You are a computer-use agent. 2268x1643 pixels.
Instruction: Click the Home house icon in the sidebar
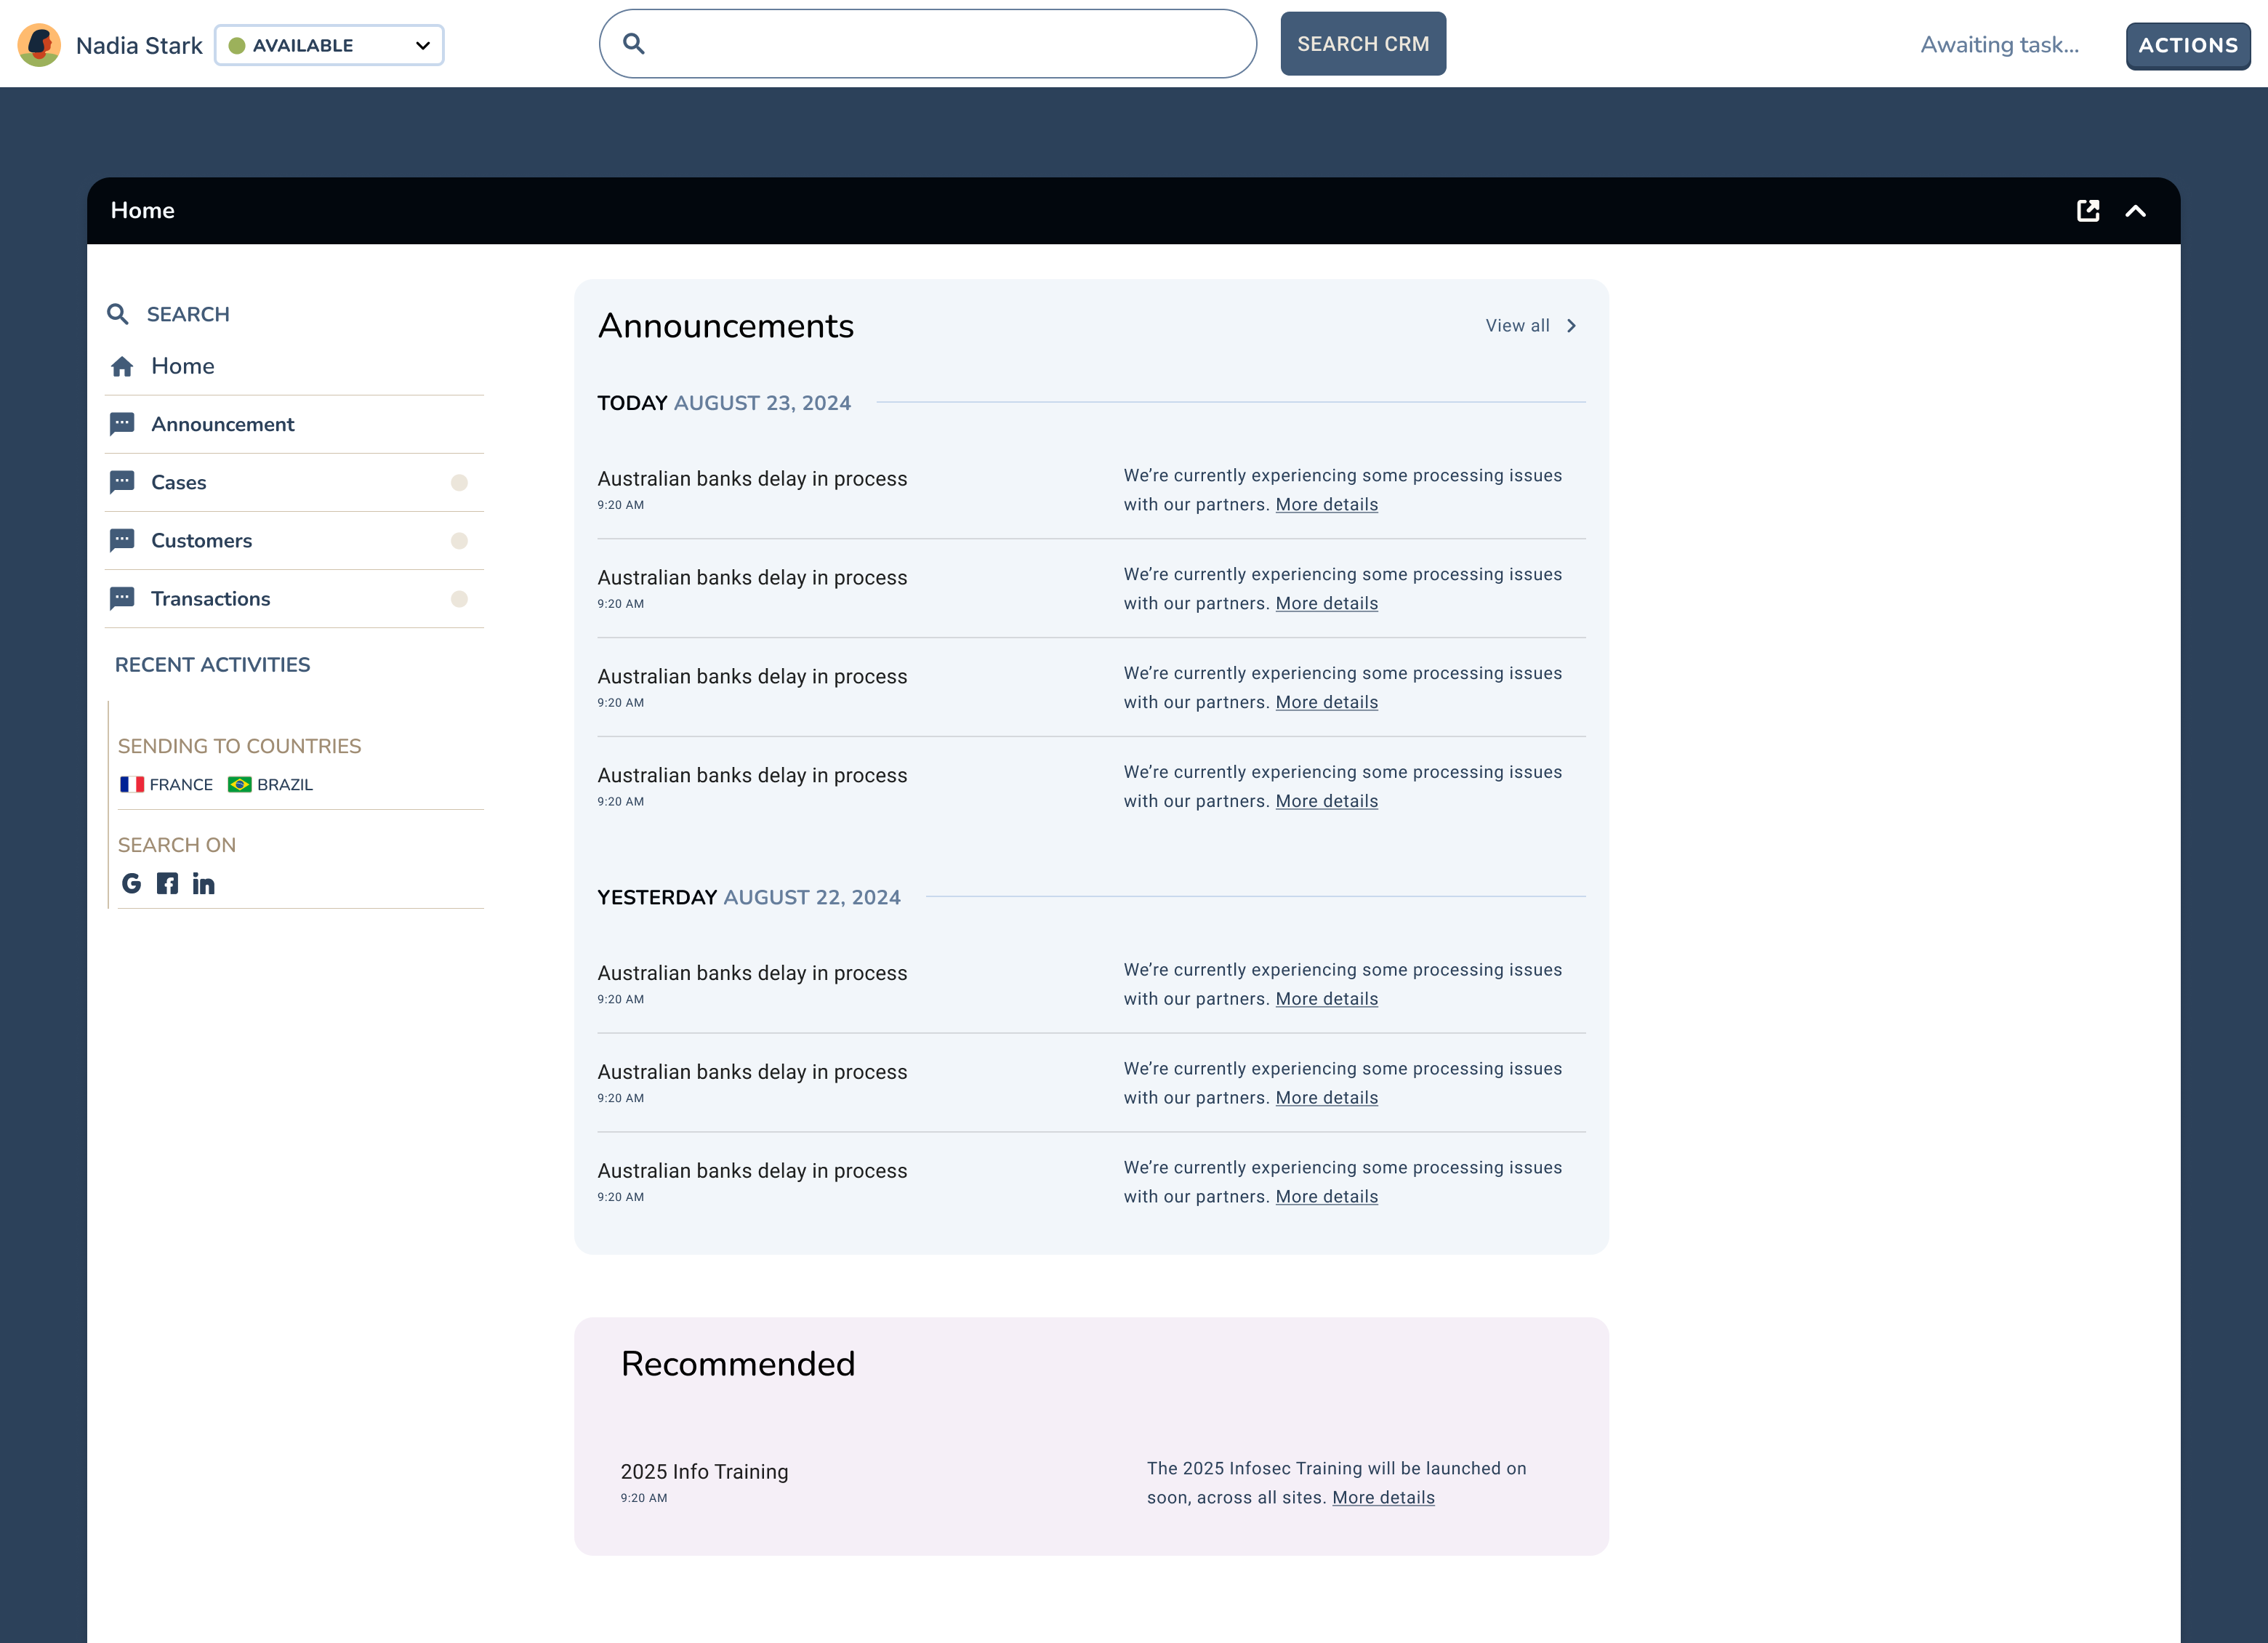point(122,367)
